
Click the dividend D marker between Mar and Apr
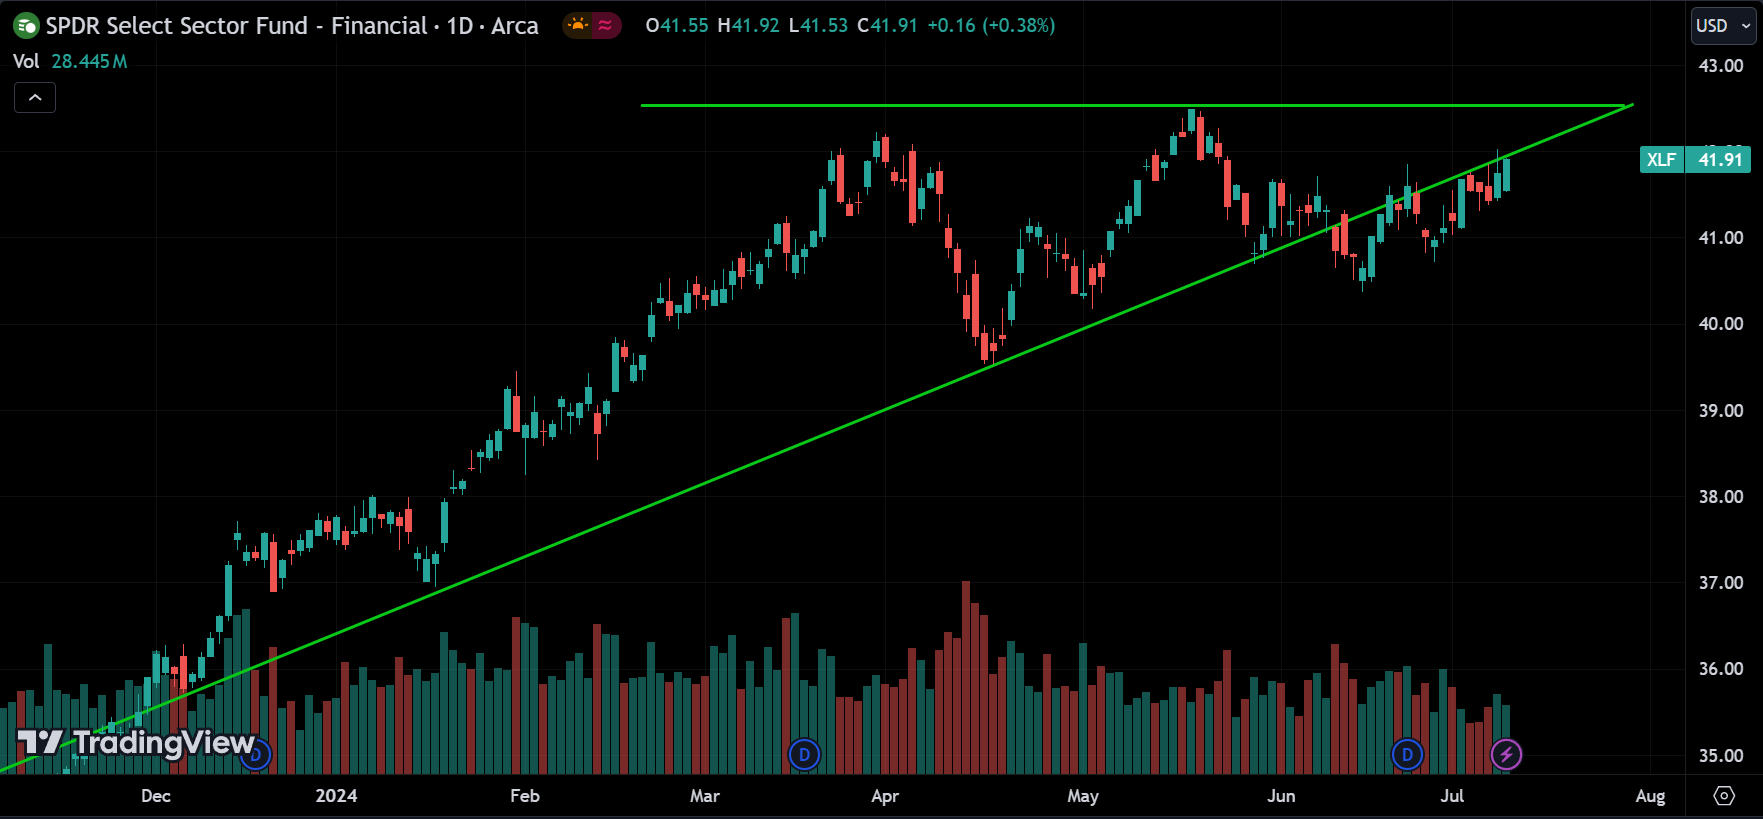[804, 754]
